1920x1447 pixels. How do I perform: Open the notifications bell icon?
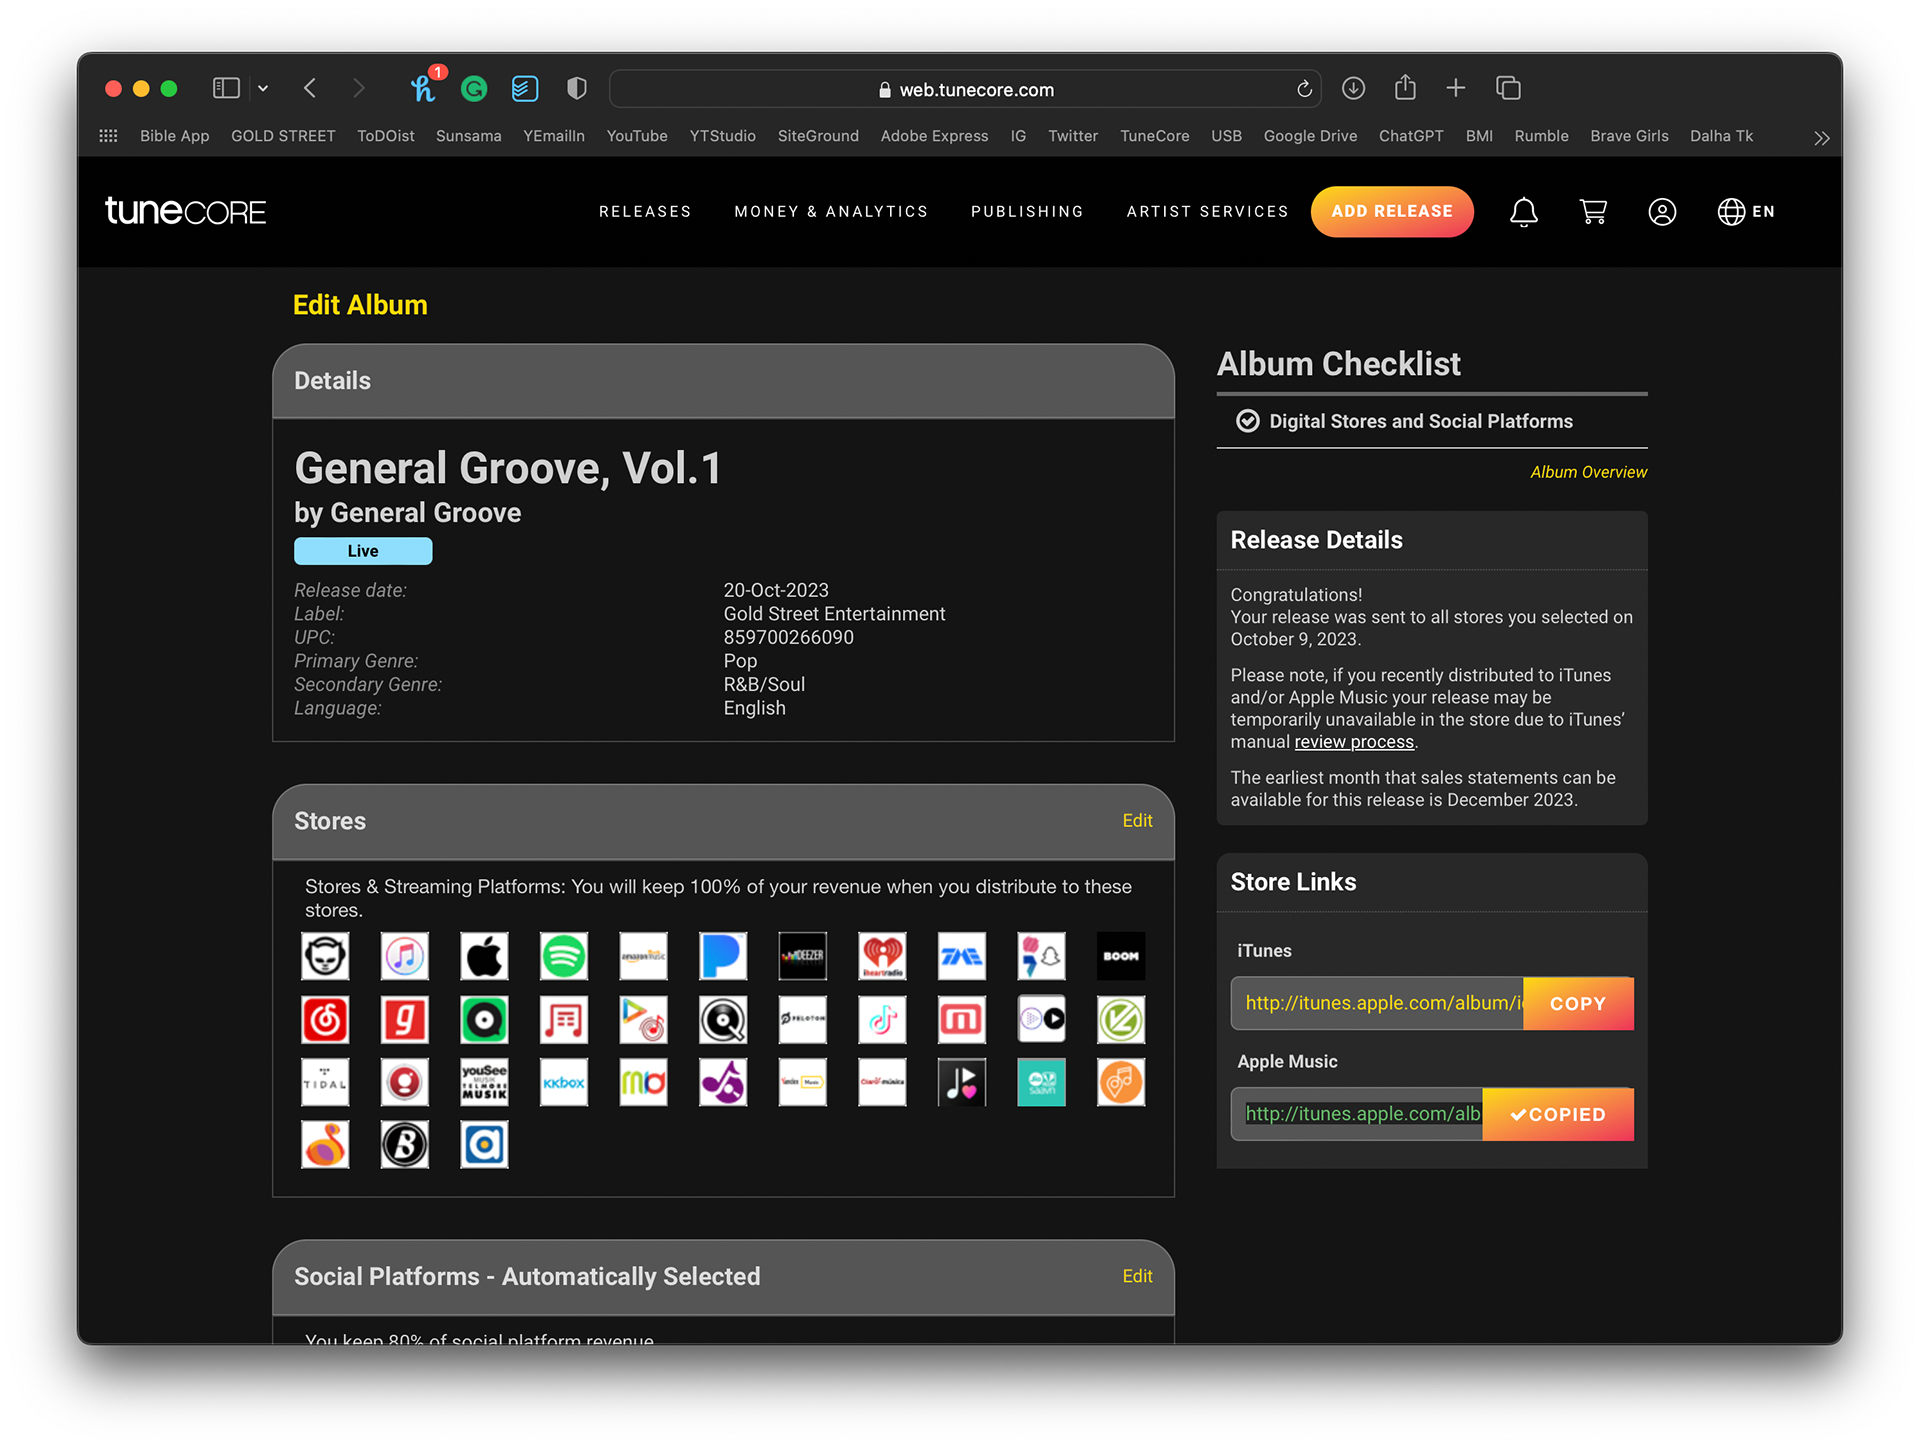coord(1523,212)
